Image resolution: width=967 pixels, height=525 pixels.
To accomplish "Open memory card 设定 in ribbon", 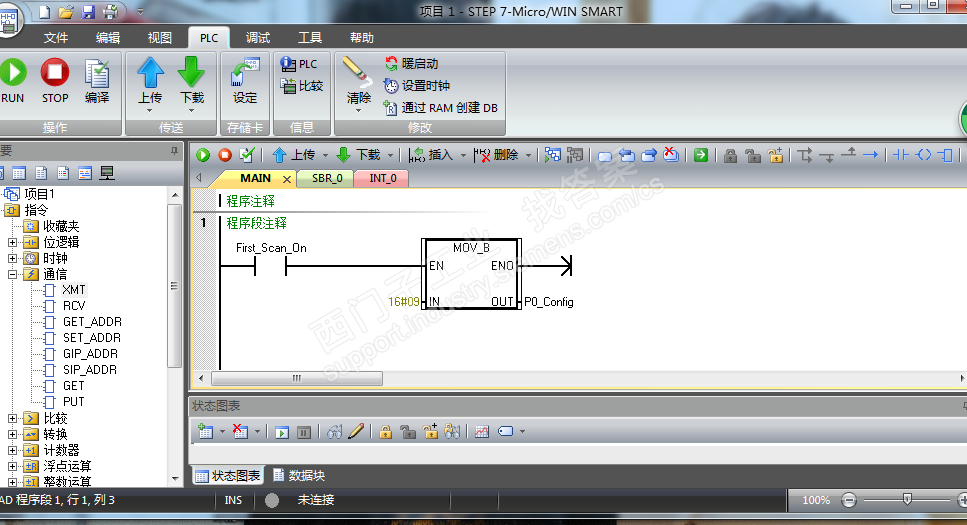I will [245, 80].
